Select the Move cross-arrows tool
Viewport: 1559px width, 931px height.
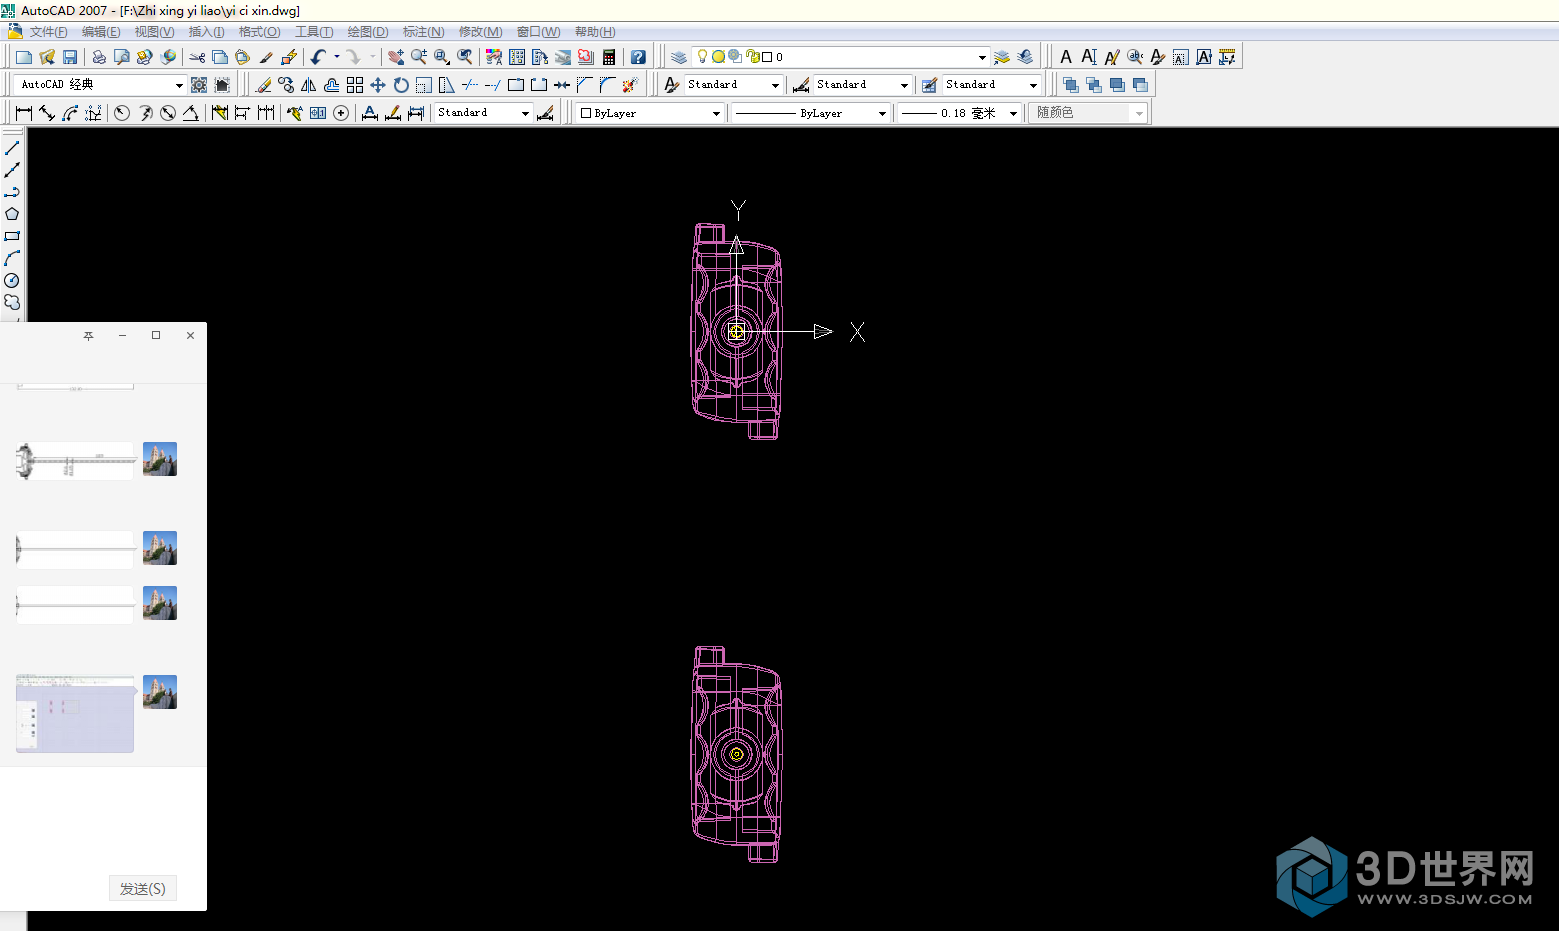[378, 85]
